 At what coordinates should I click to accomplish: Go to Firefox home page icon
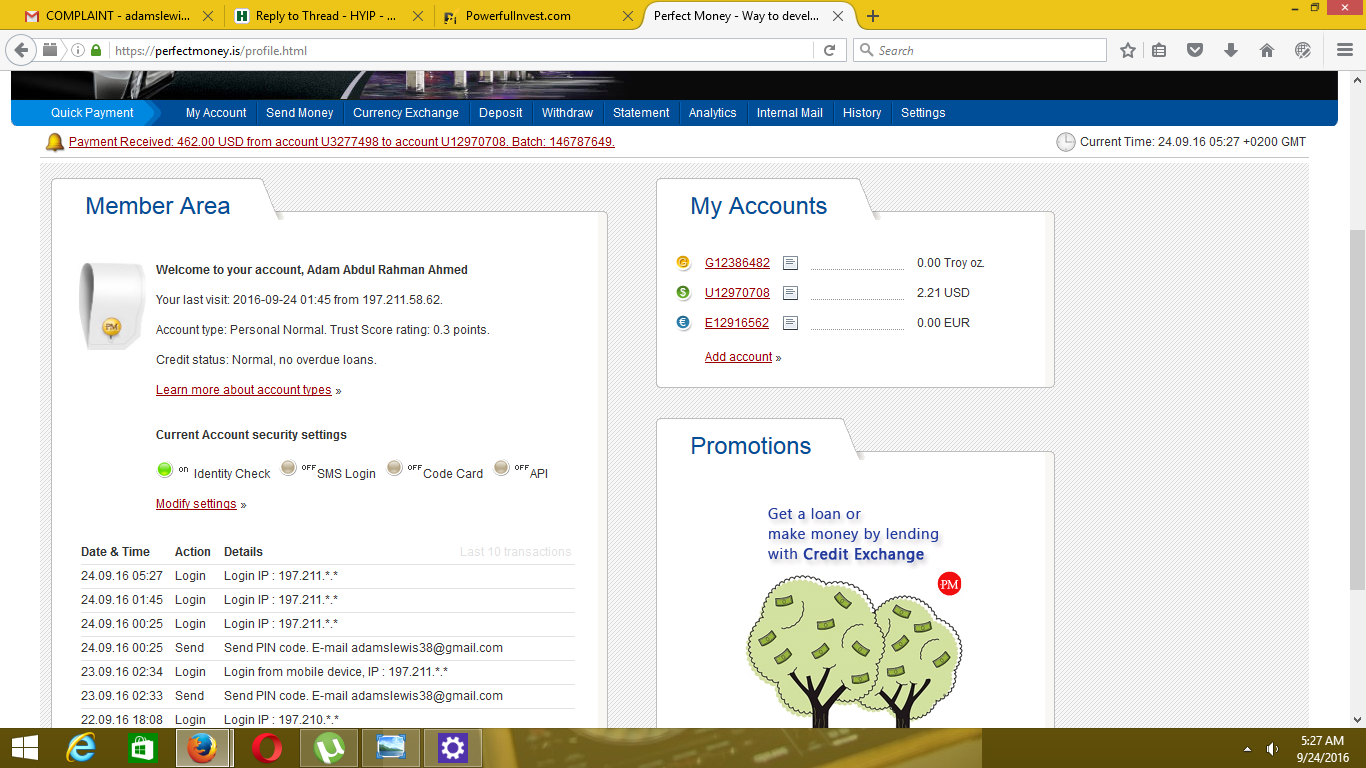point(1266,50)
